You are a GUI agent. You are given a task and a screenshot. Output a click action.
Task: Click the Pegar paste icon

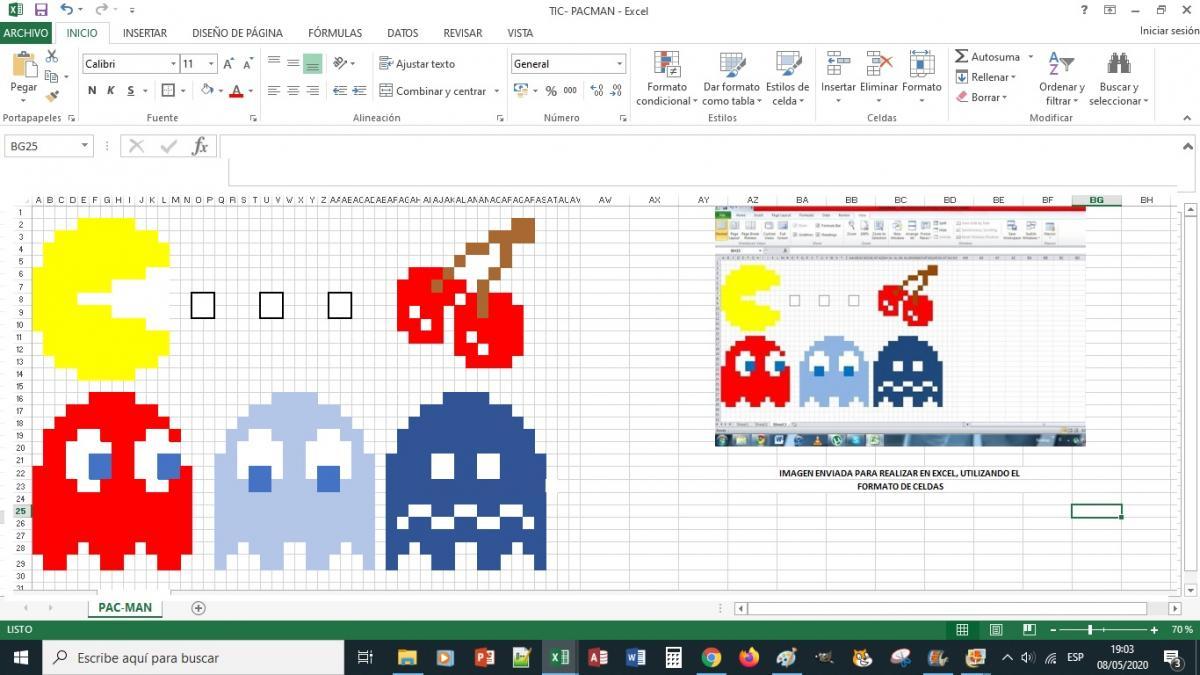click(x=23, y=67)
